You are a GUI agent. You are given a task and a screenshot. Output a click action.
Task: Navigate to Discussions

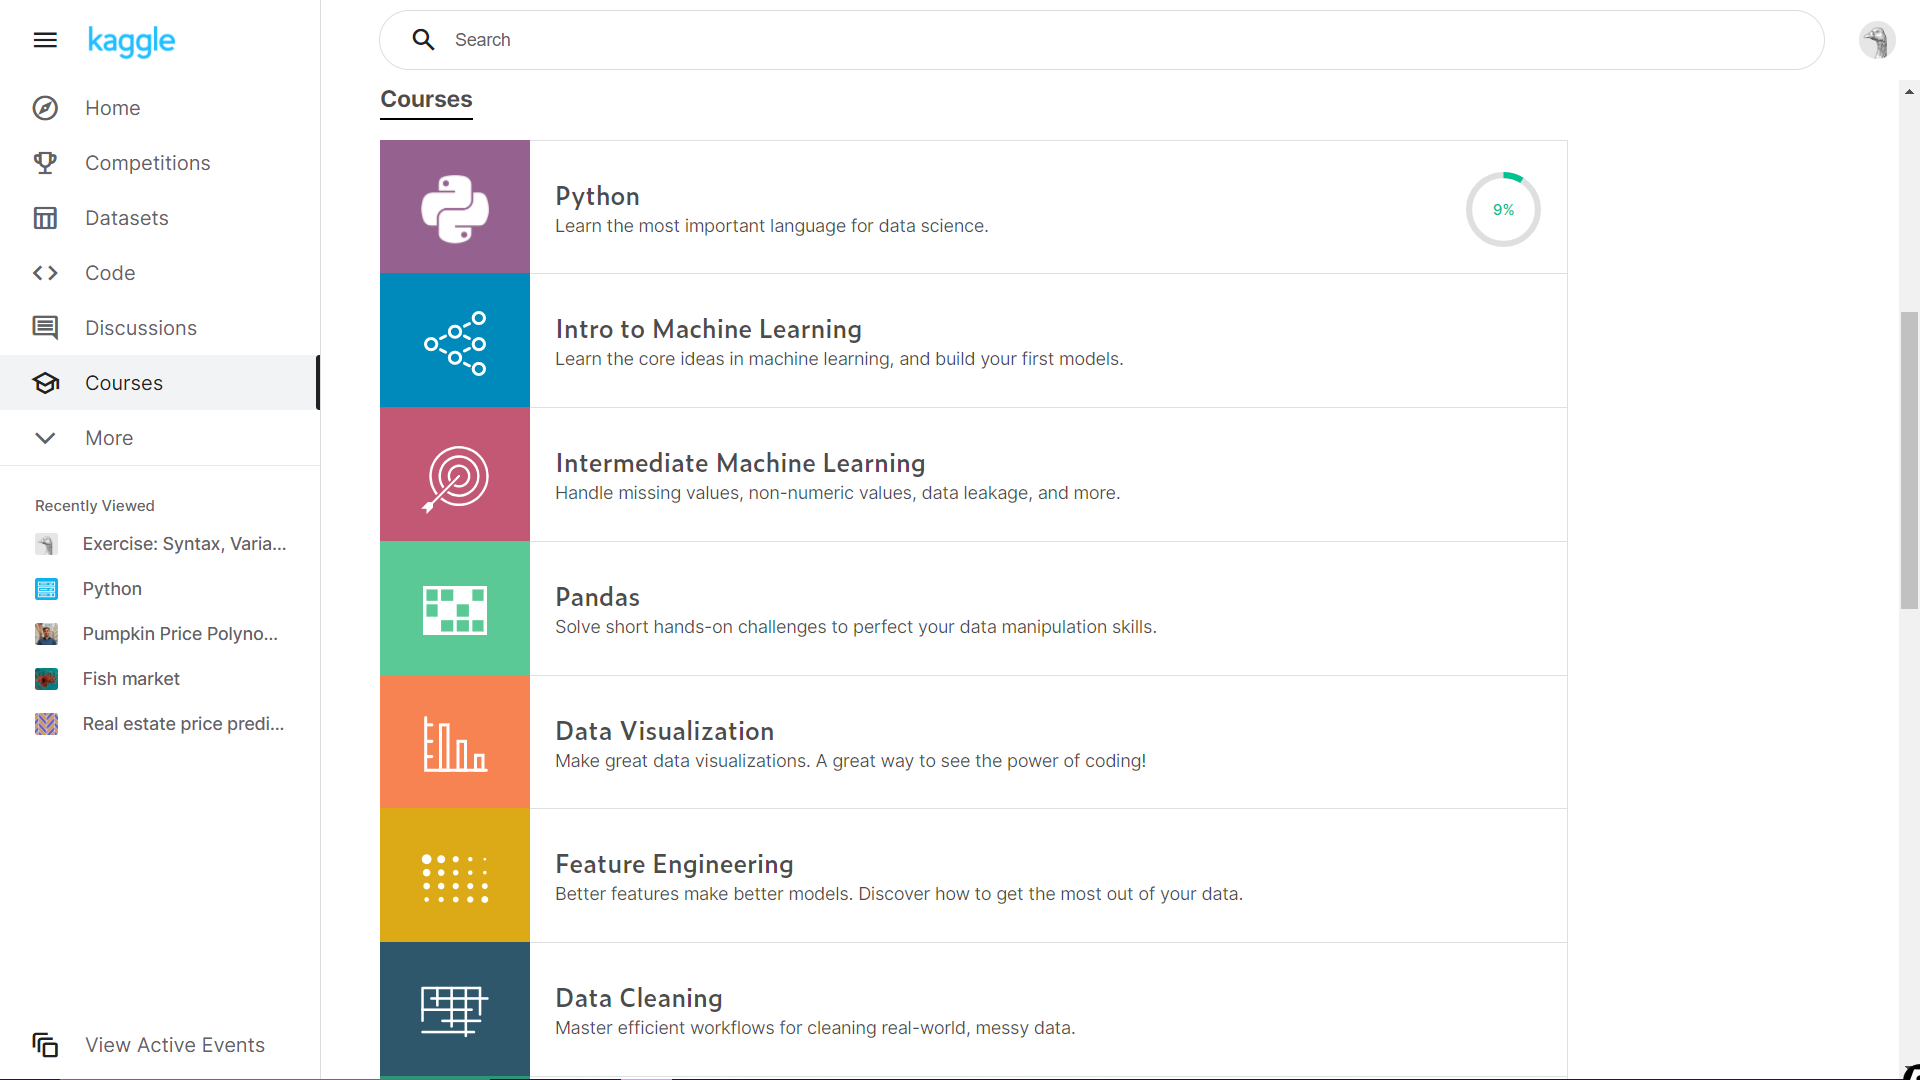[x=140, y=328]
